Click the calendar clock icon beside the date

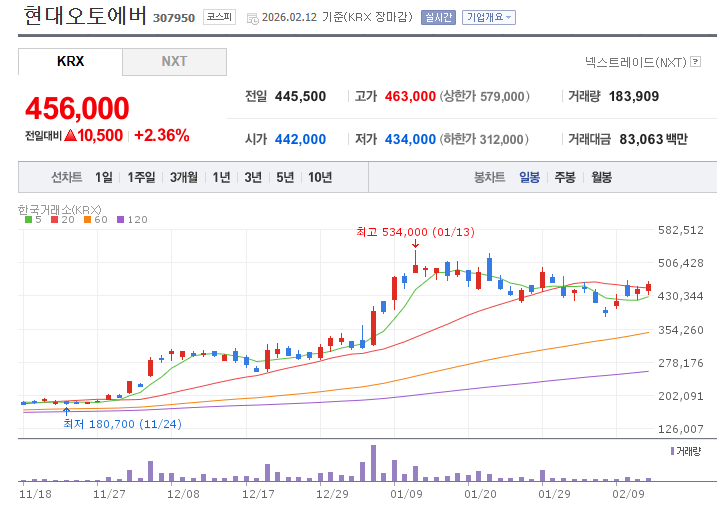252,19
